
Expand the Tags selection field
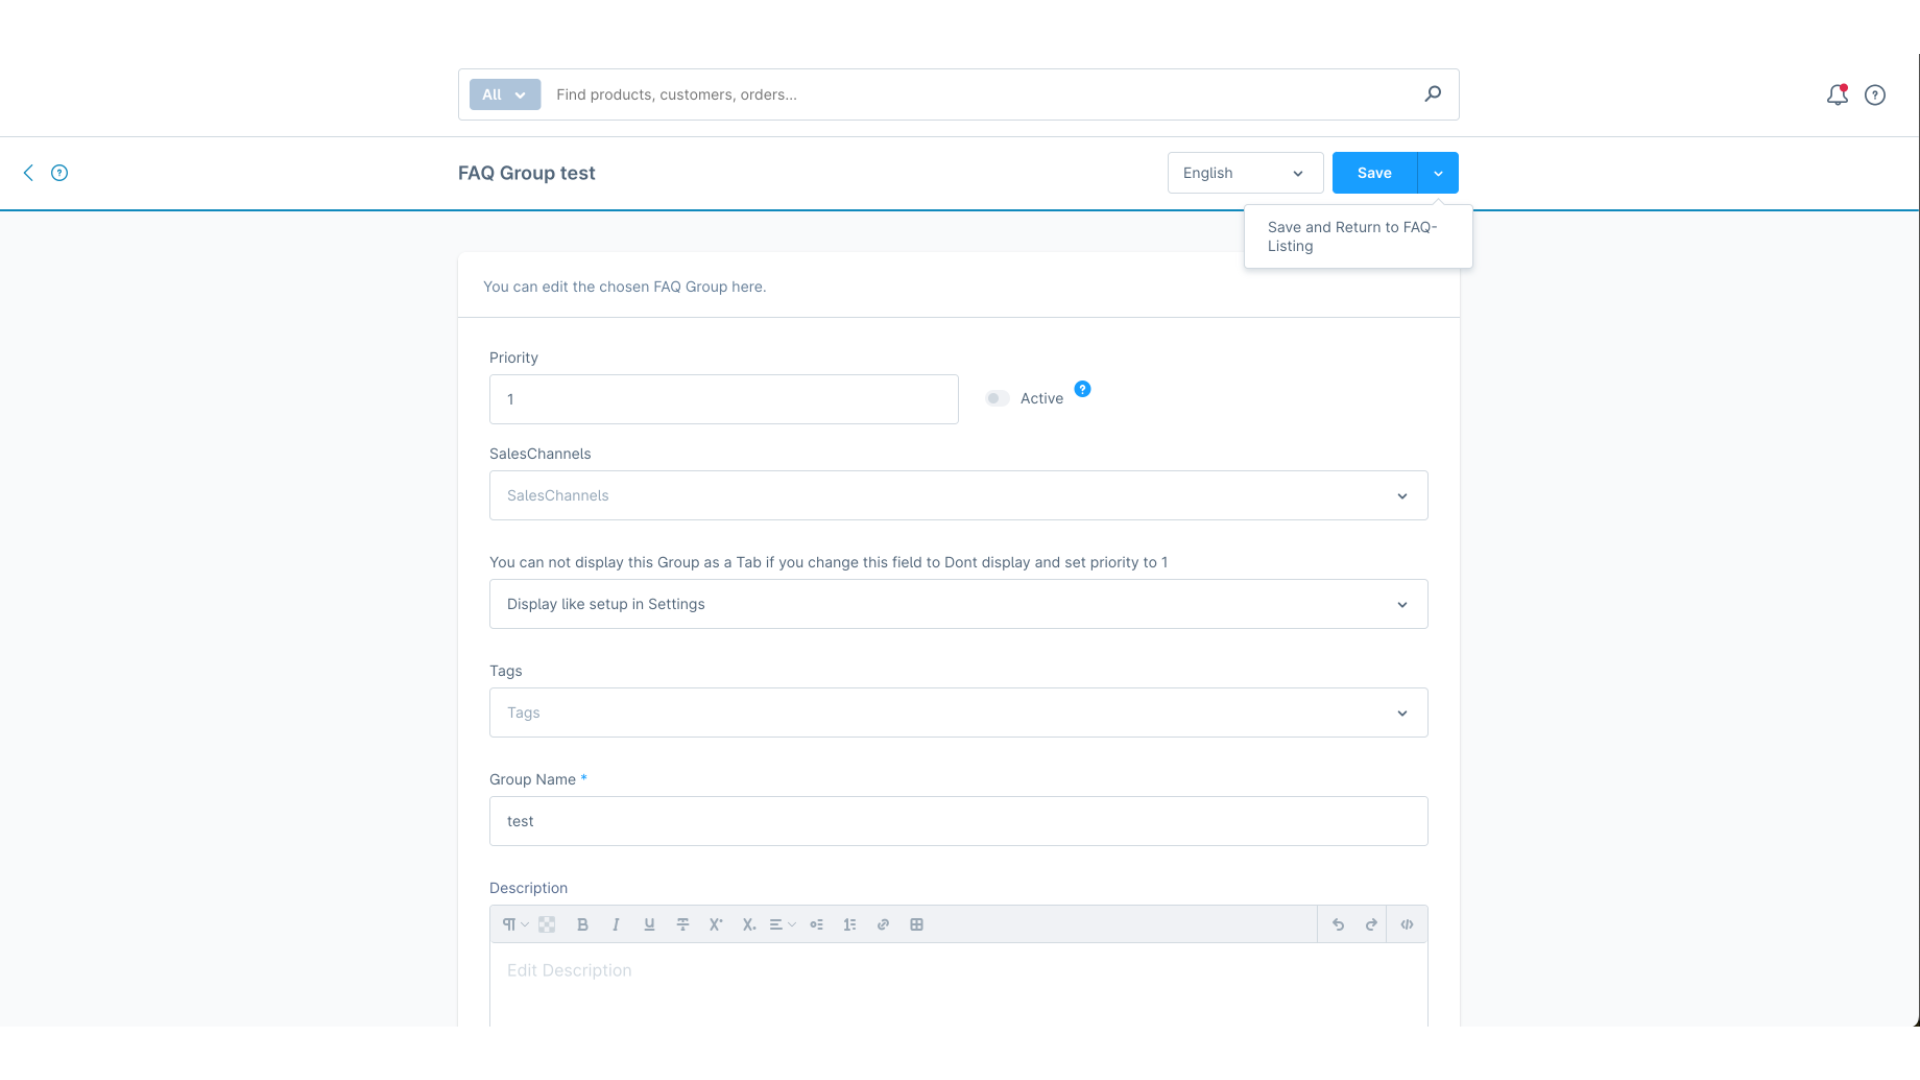(x=958, y=713)
